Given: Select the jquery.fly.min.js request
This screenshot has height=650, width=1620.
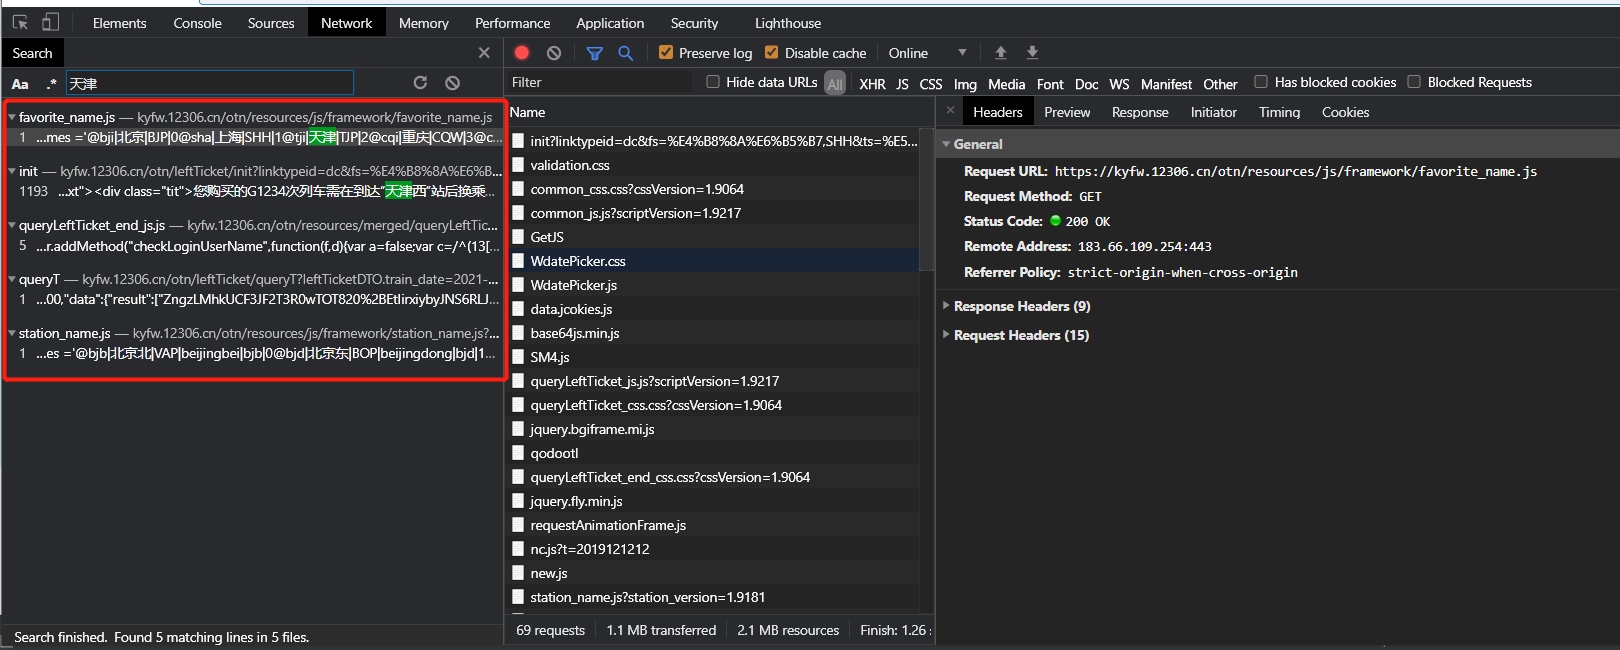Looking at the screenshot, I should click(714, 501).
